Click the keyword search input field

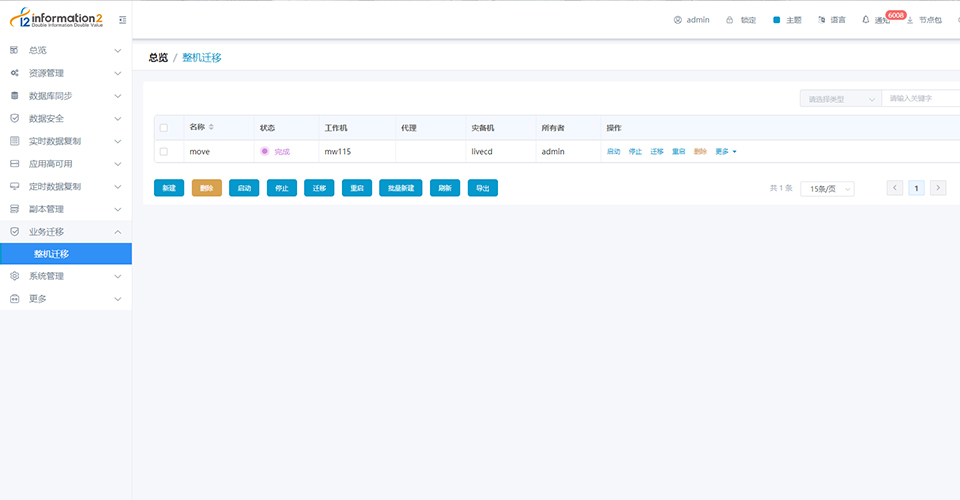[x=920, y=99]
